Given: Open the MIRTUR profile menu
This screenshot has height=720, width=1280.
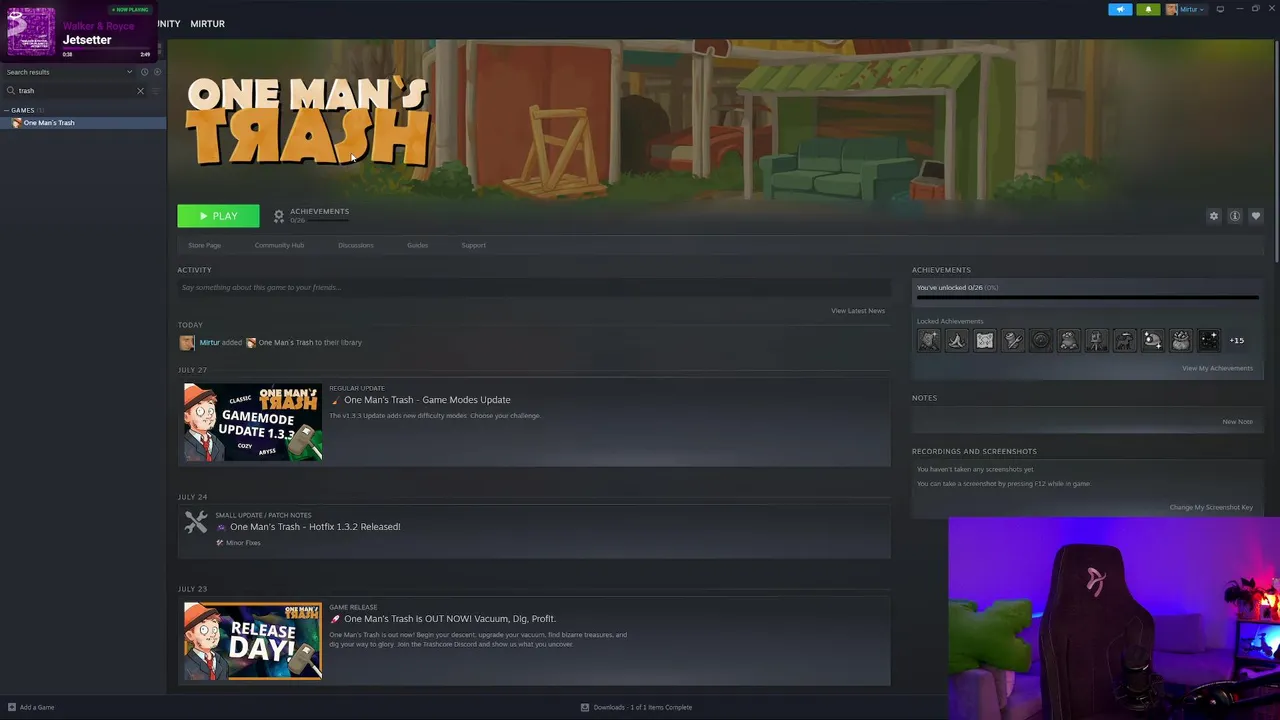Looking at the screenshot, I should pos(207,24).
